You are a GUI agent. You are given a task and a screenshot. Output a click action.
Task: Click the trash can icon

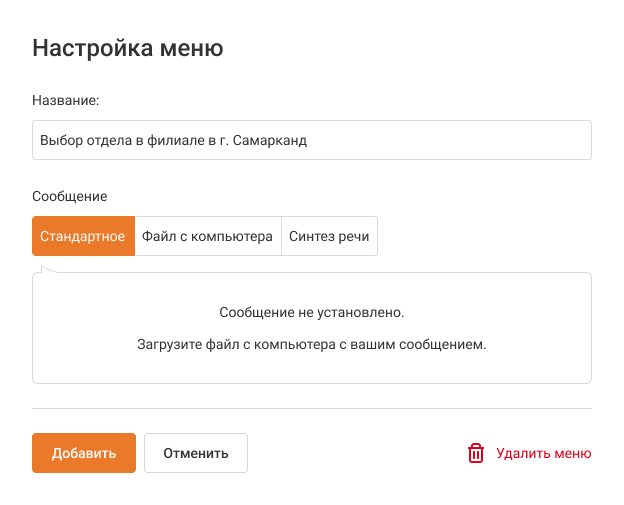click(476, 453)
